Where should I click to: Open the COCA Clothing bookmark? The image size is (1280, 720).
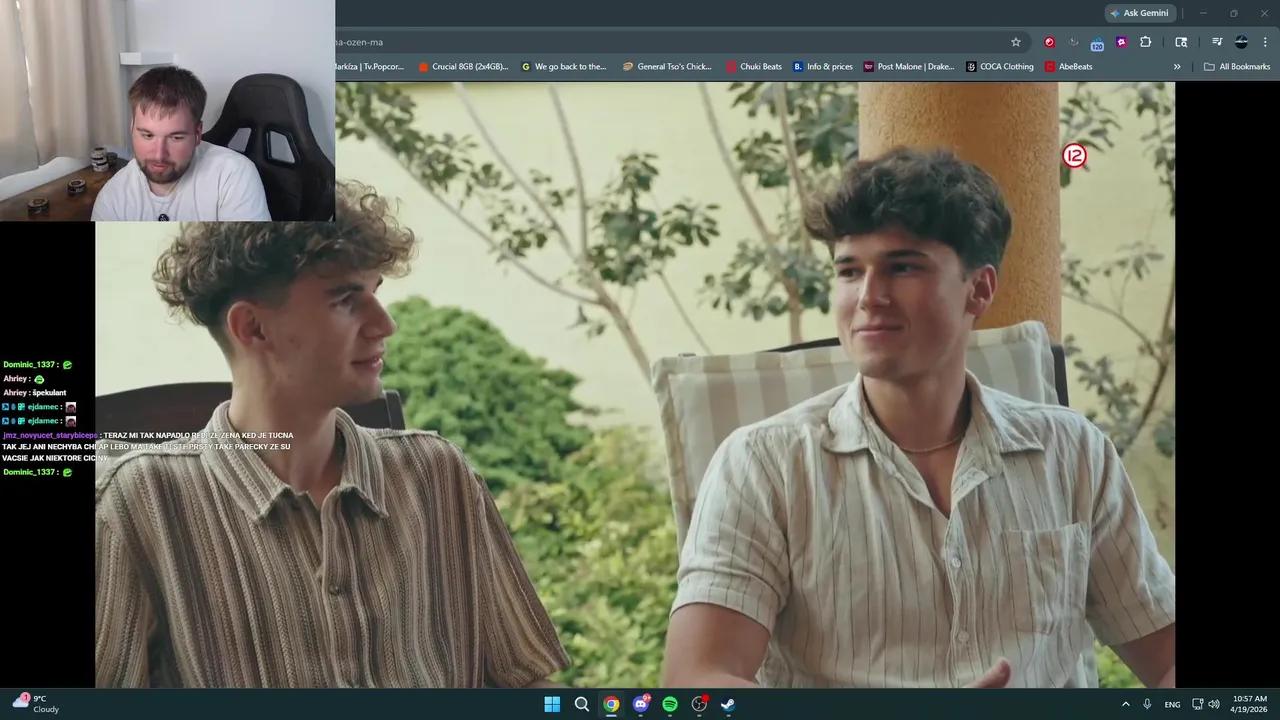[1000, 67]
